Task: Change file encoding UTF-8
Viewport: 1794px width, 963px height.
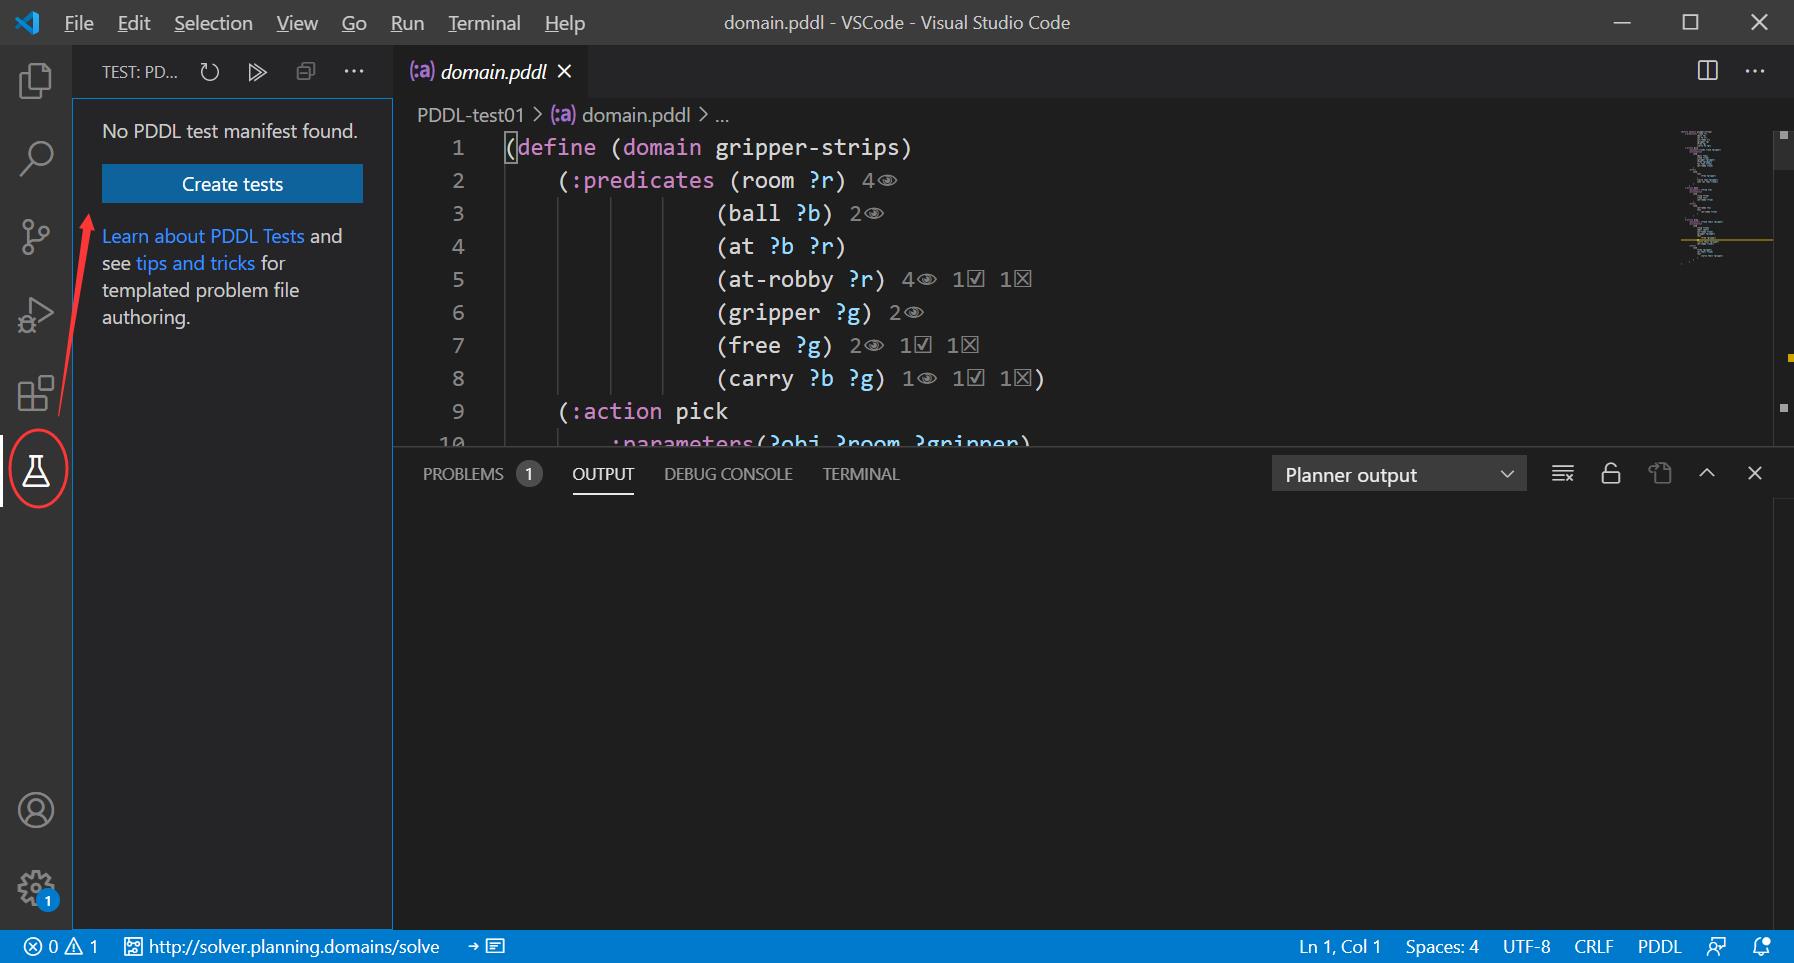Action: coord(1526,946)
